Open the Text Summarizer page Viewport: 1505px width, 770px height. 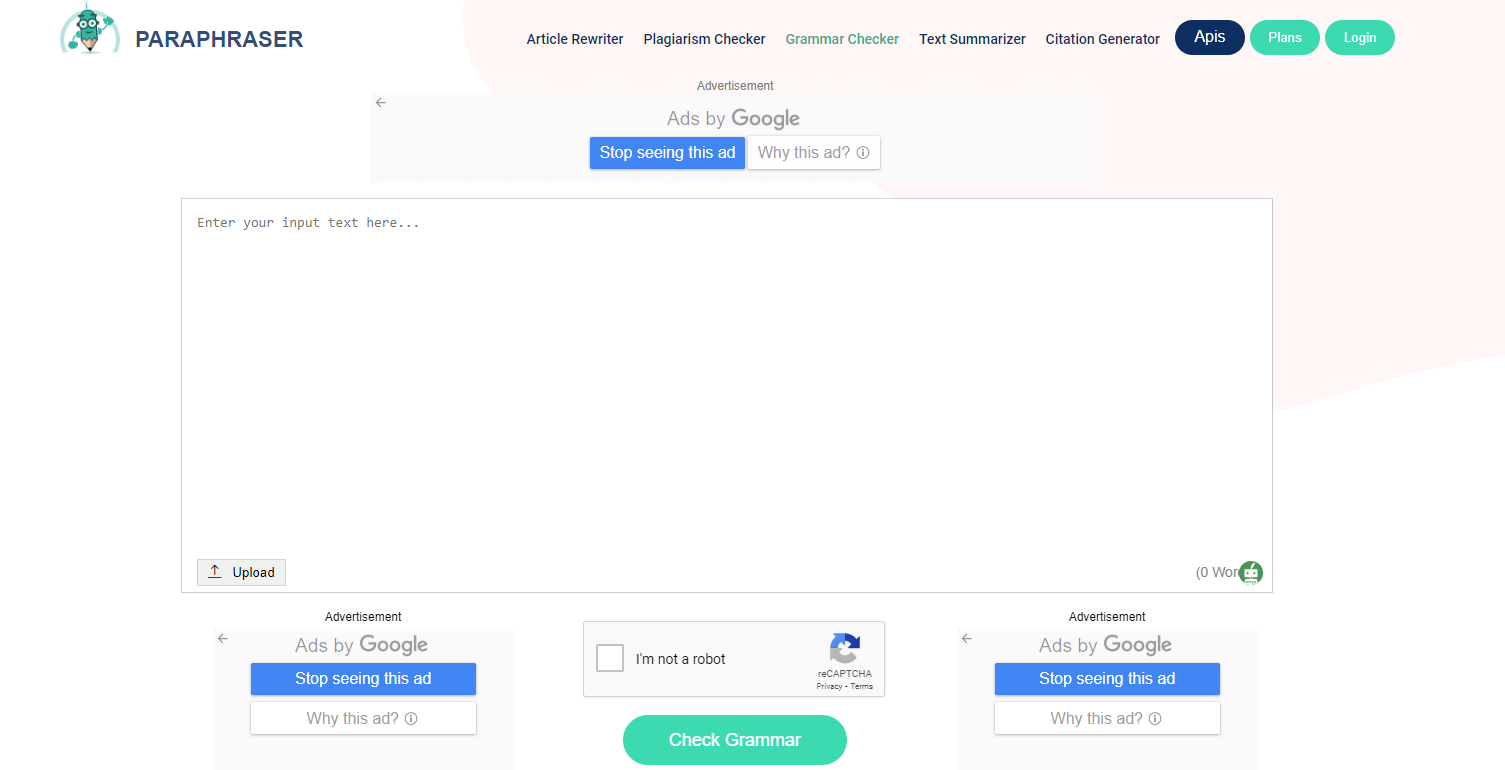click(x=972, y=39)
